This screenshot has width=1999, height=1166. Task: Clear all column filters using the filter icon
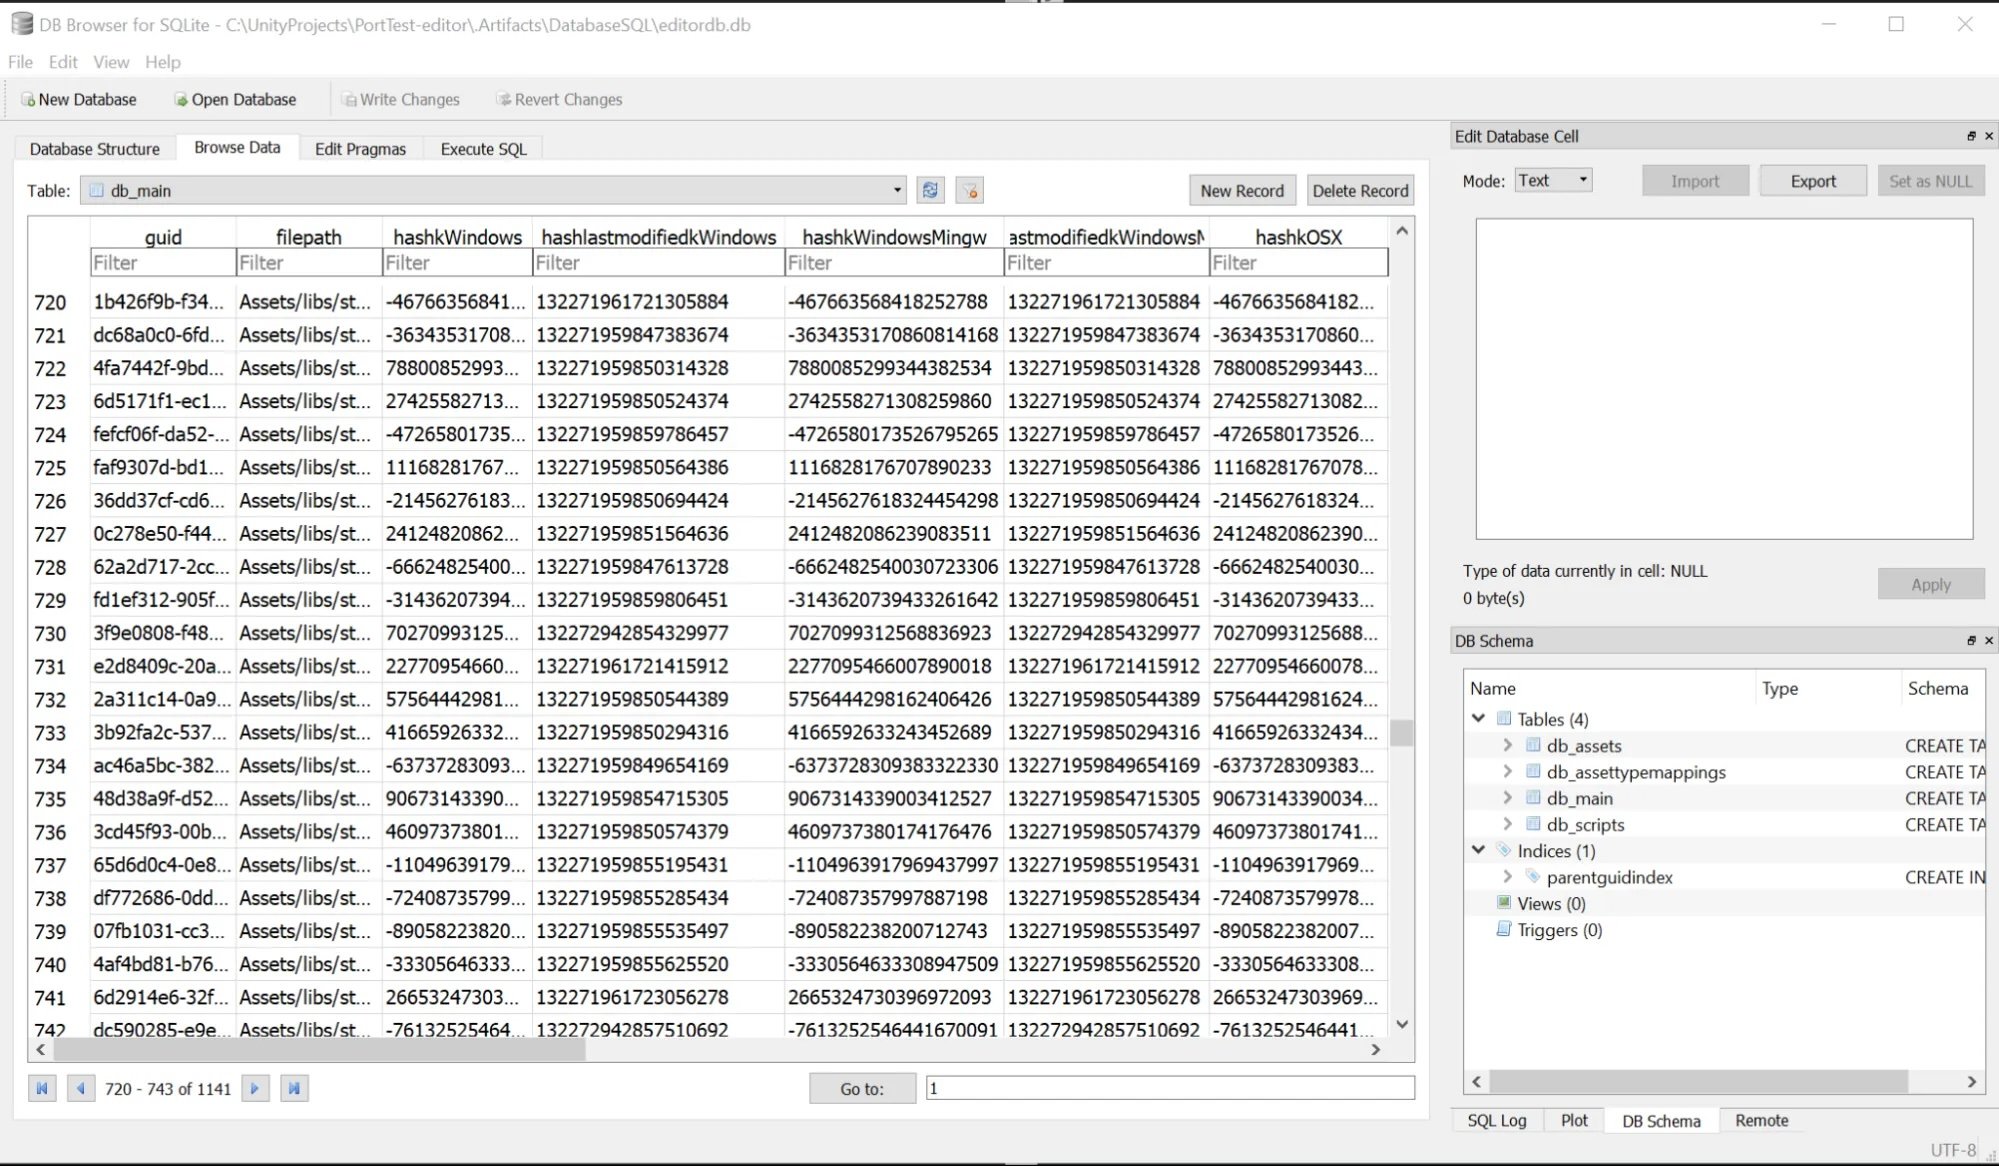(x=968, y=190)
